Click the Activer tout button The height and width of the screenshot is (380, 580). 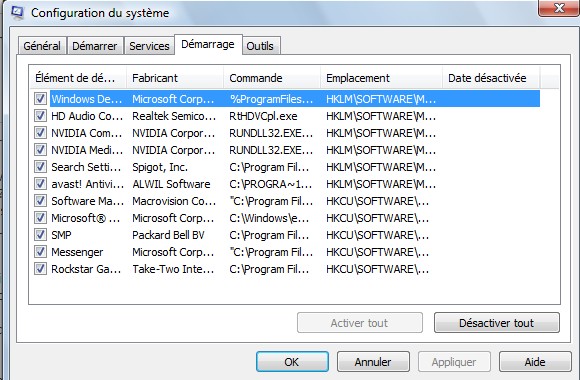tap(360, 323)
